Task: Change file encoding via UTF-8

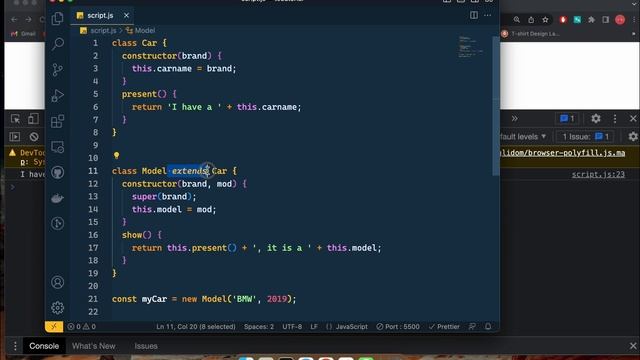Action: [292, 327]
